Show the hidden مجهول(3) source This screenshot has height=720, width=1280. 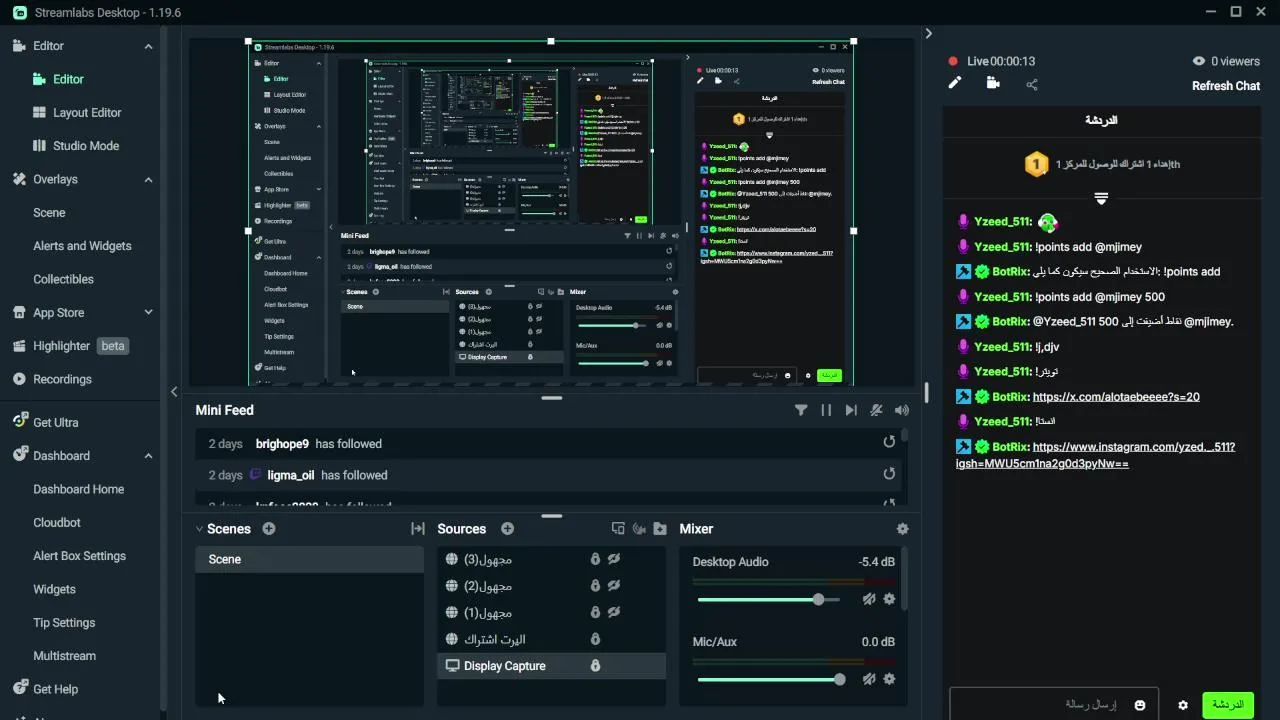pyautogui.click(x=614, y=559)
